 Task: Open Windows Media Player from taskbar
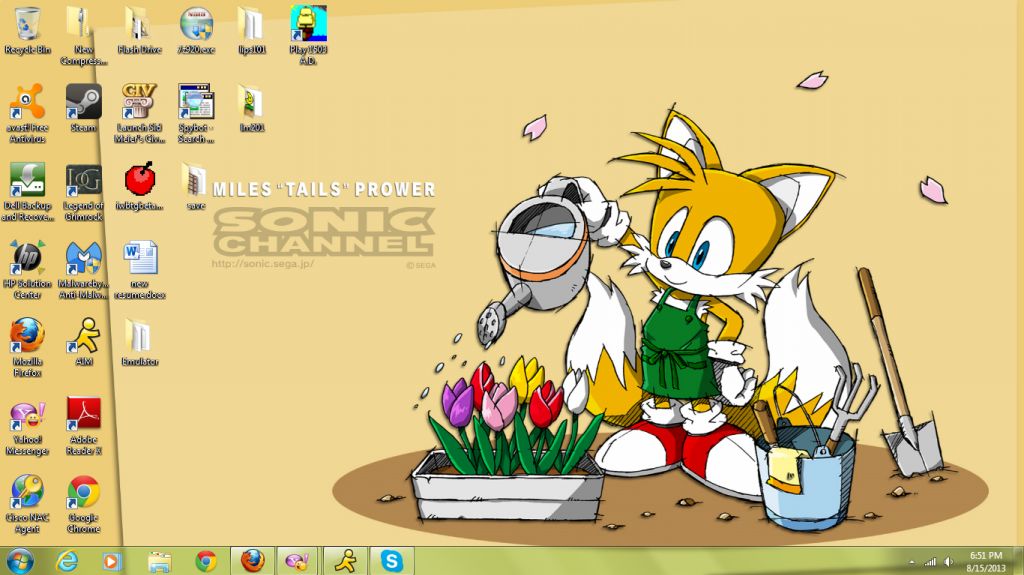(112, 561)
